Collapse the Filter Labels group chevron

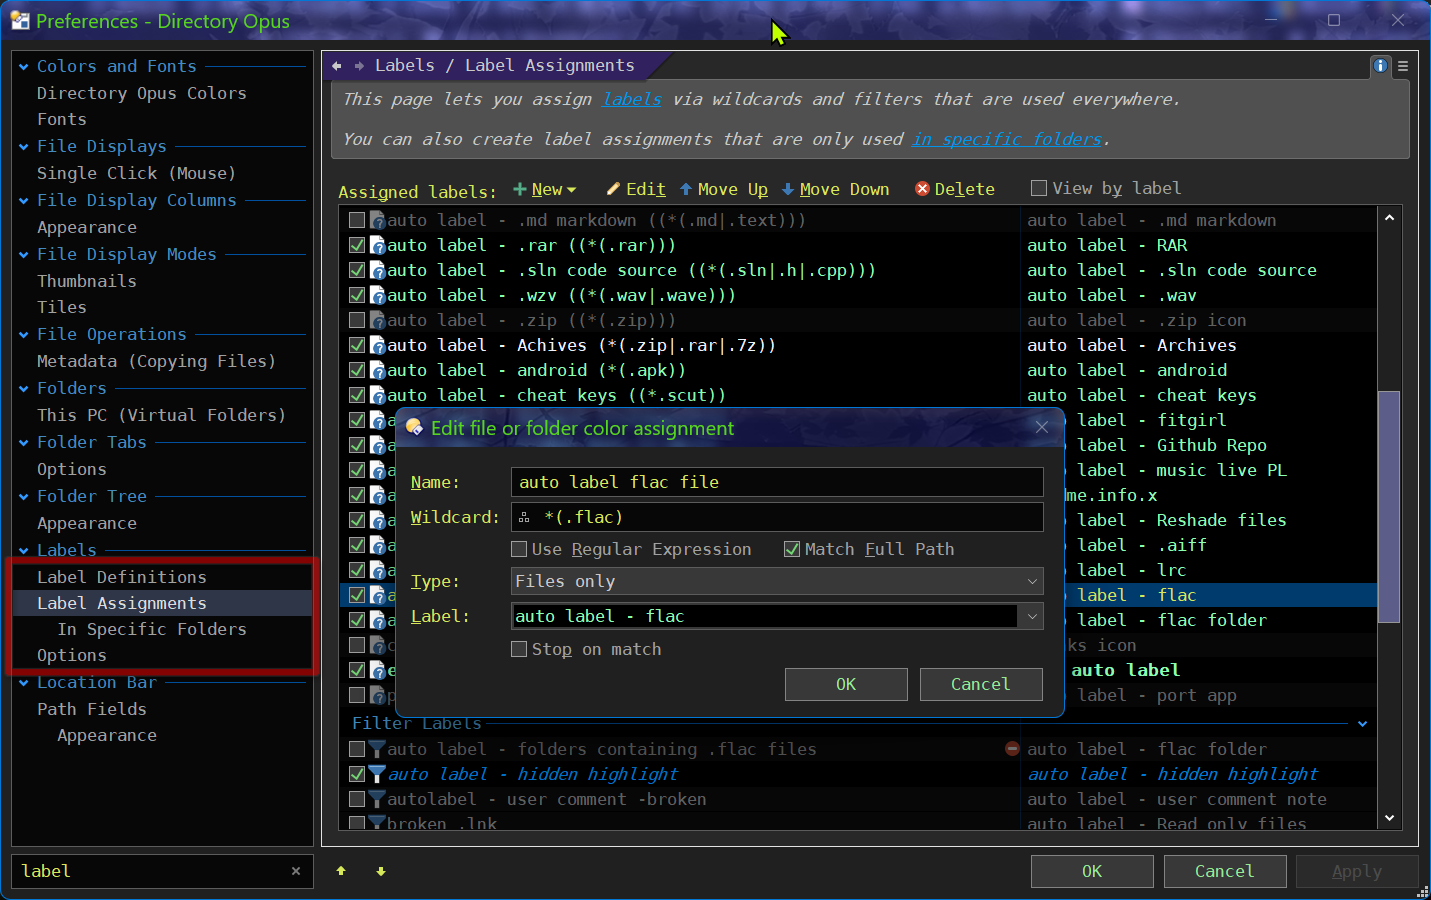point(1362,724)
